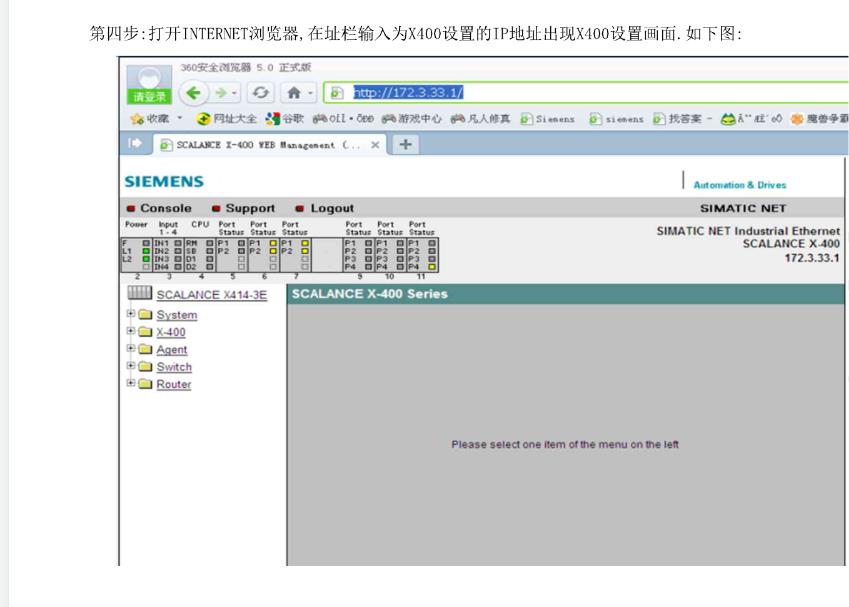The width and height of the screenshot is (849, 607).
Task: Go to the browser Home icon
Action: click(x=294, y=92)
